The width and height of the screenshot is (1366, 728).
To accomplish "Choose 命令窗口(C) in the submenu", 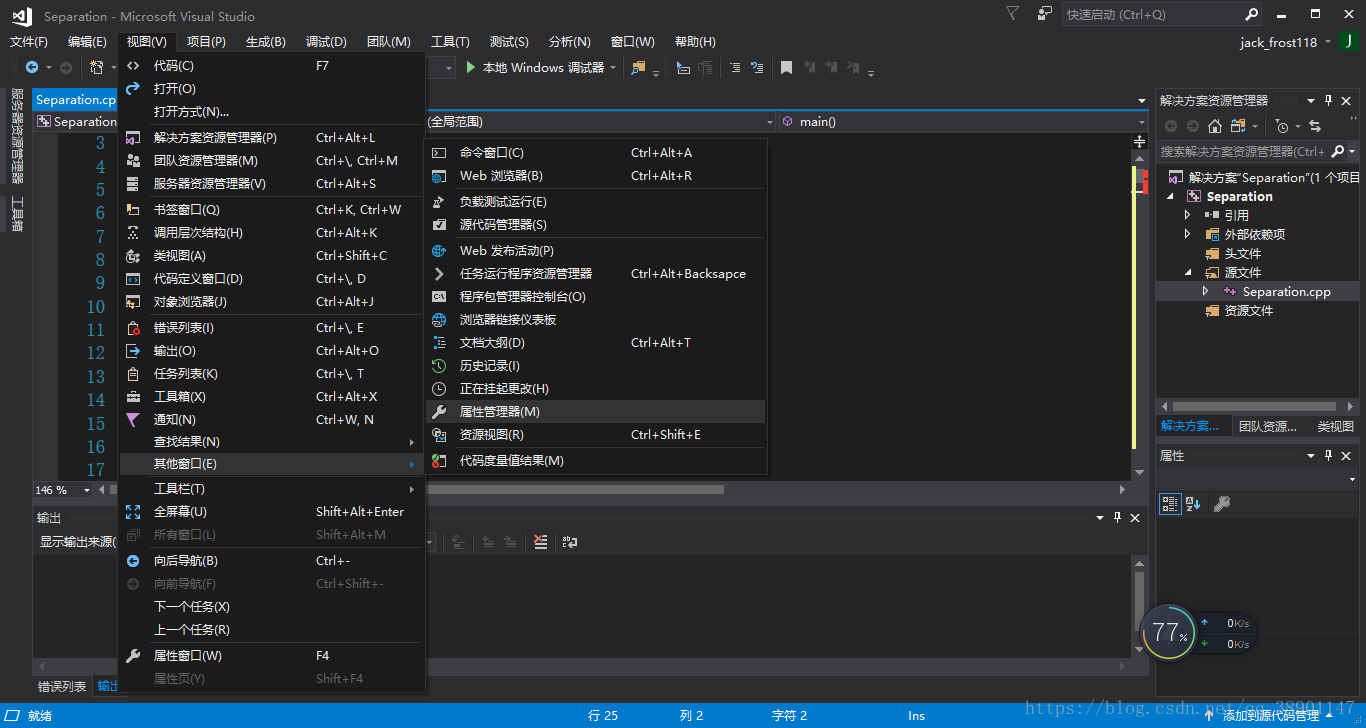I will click(x=596, y=152).
